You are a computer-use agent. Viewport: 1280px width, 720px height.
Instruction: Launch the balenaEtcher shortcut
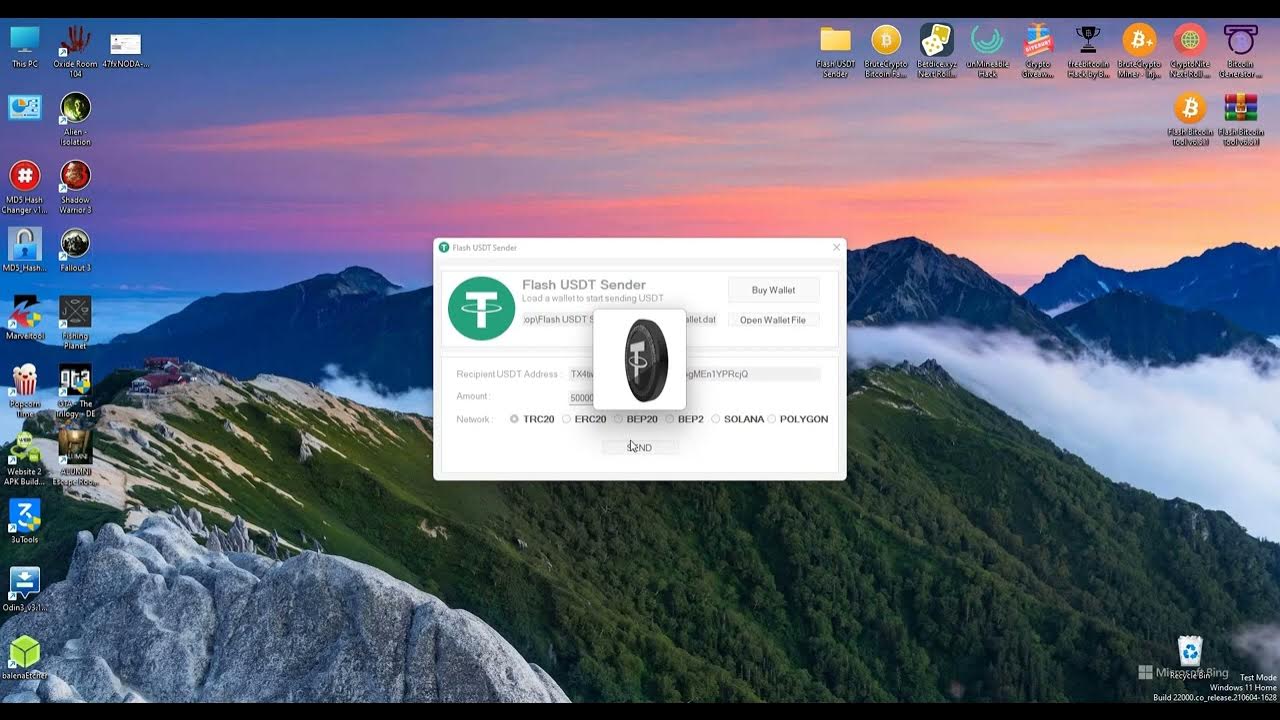(25, 657)
